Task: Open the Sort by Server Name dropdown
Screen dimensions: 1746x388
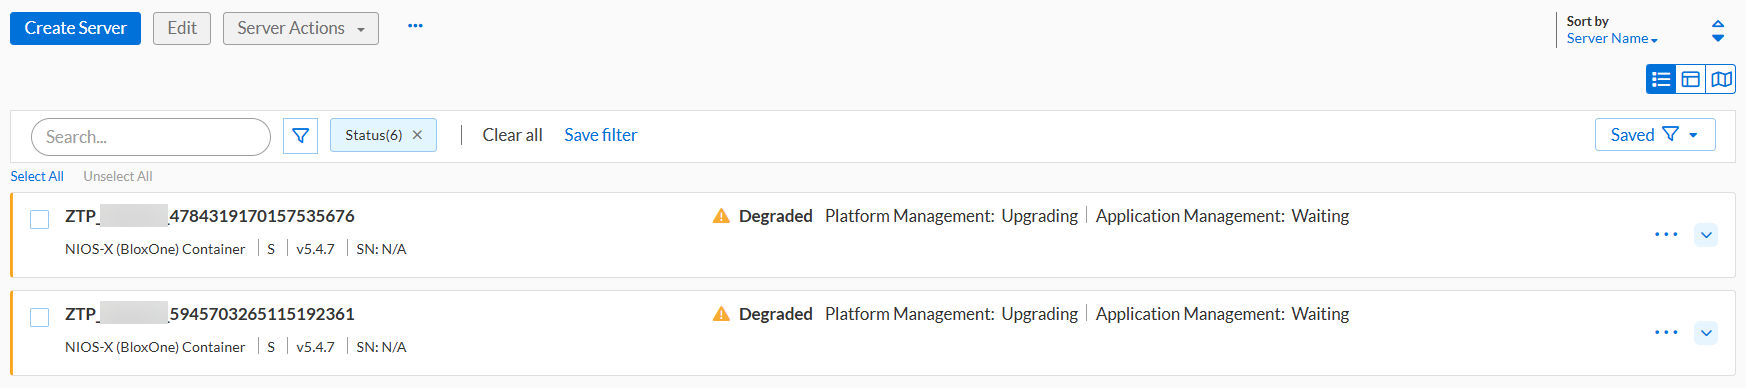Action: [1612, 38]
